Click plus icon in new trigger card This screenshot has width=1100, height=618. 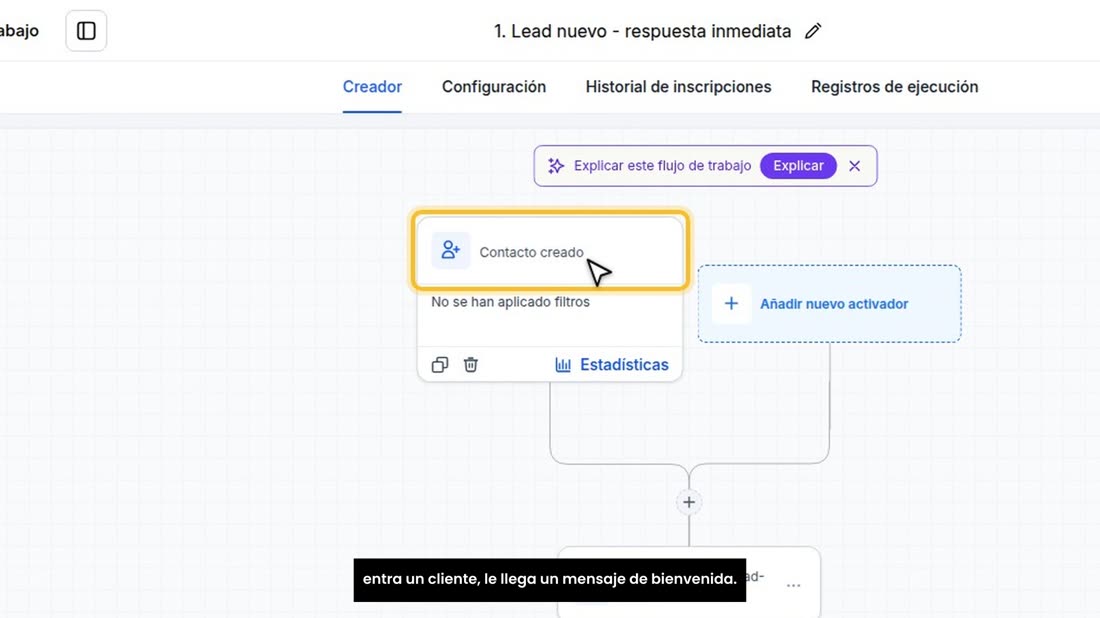coord(731,304)
